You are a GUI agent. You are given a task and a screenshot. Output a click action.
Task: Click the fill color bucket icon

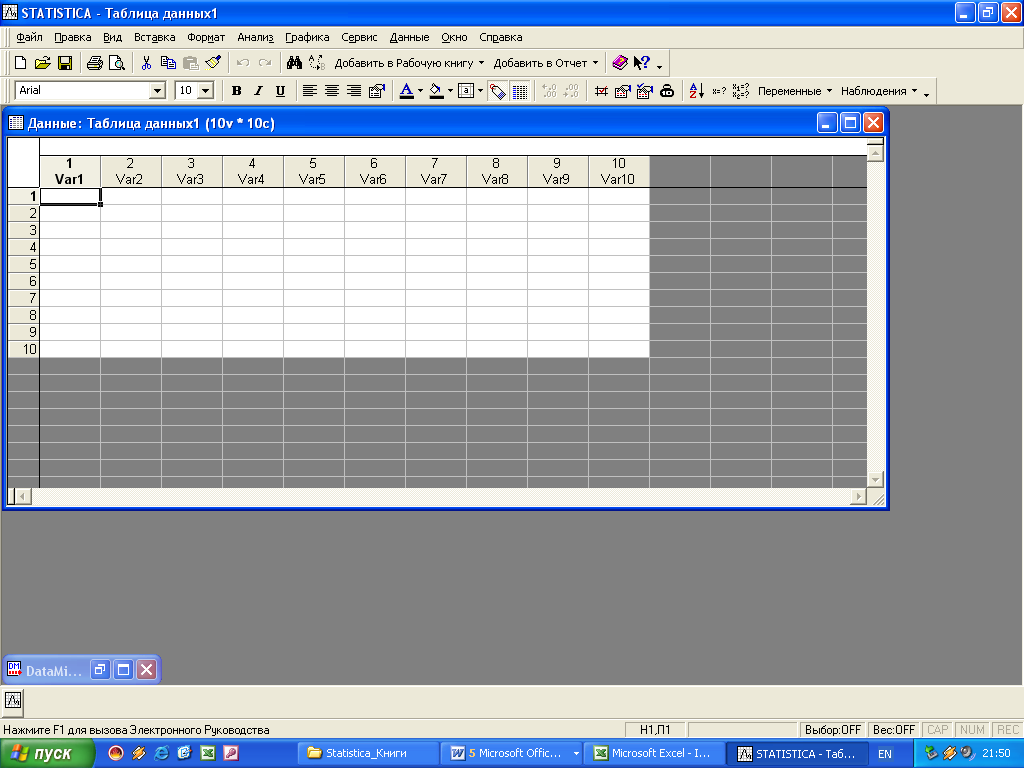pos(436,91)
